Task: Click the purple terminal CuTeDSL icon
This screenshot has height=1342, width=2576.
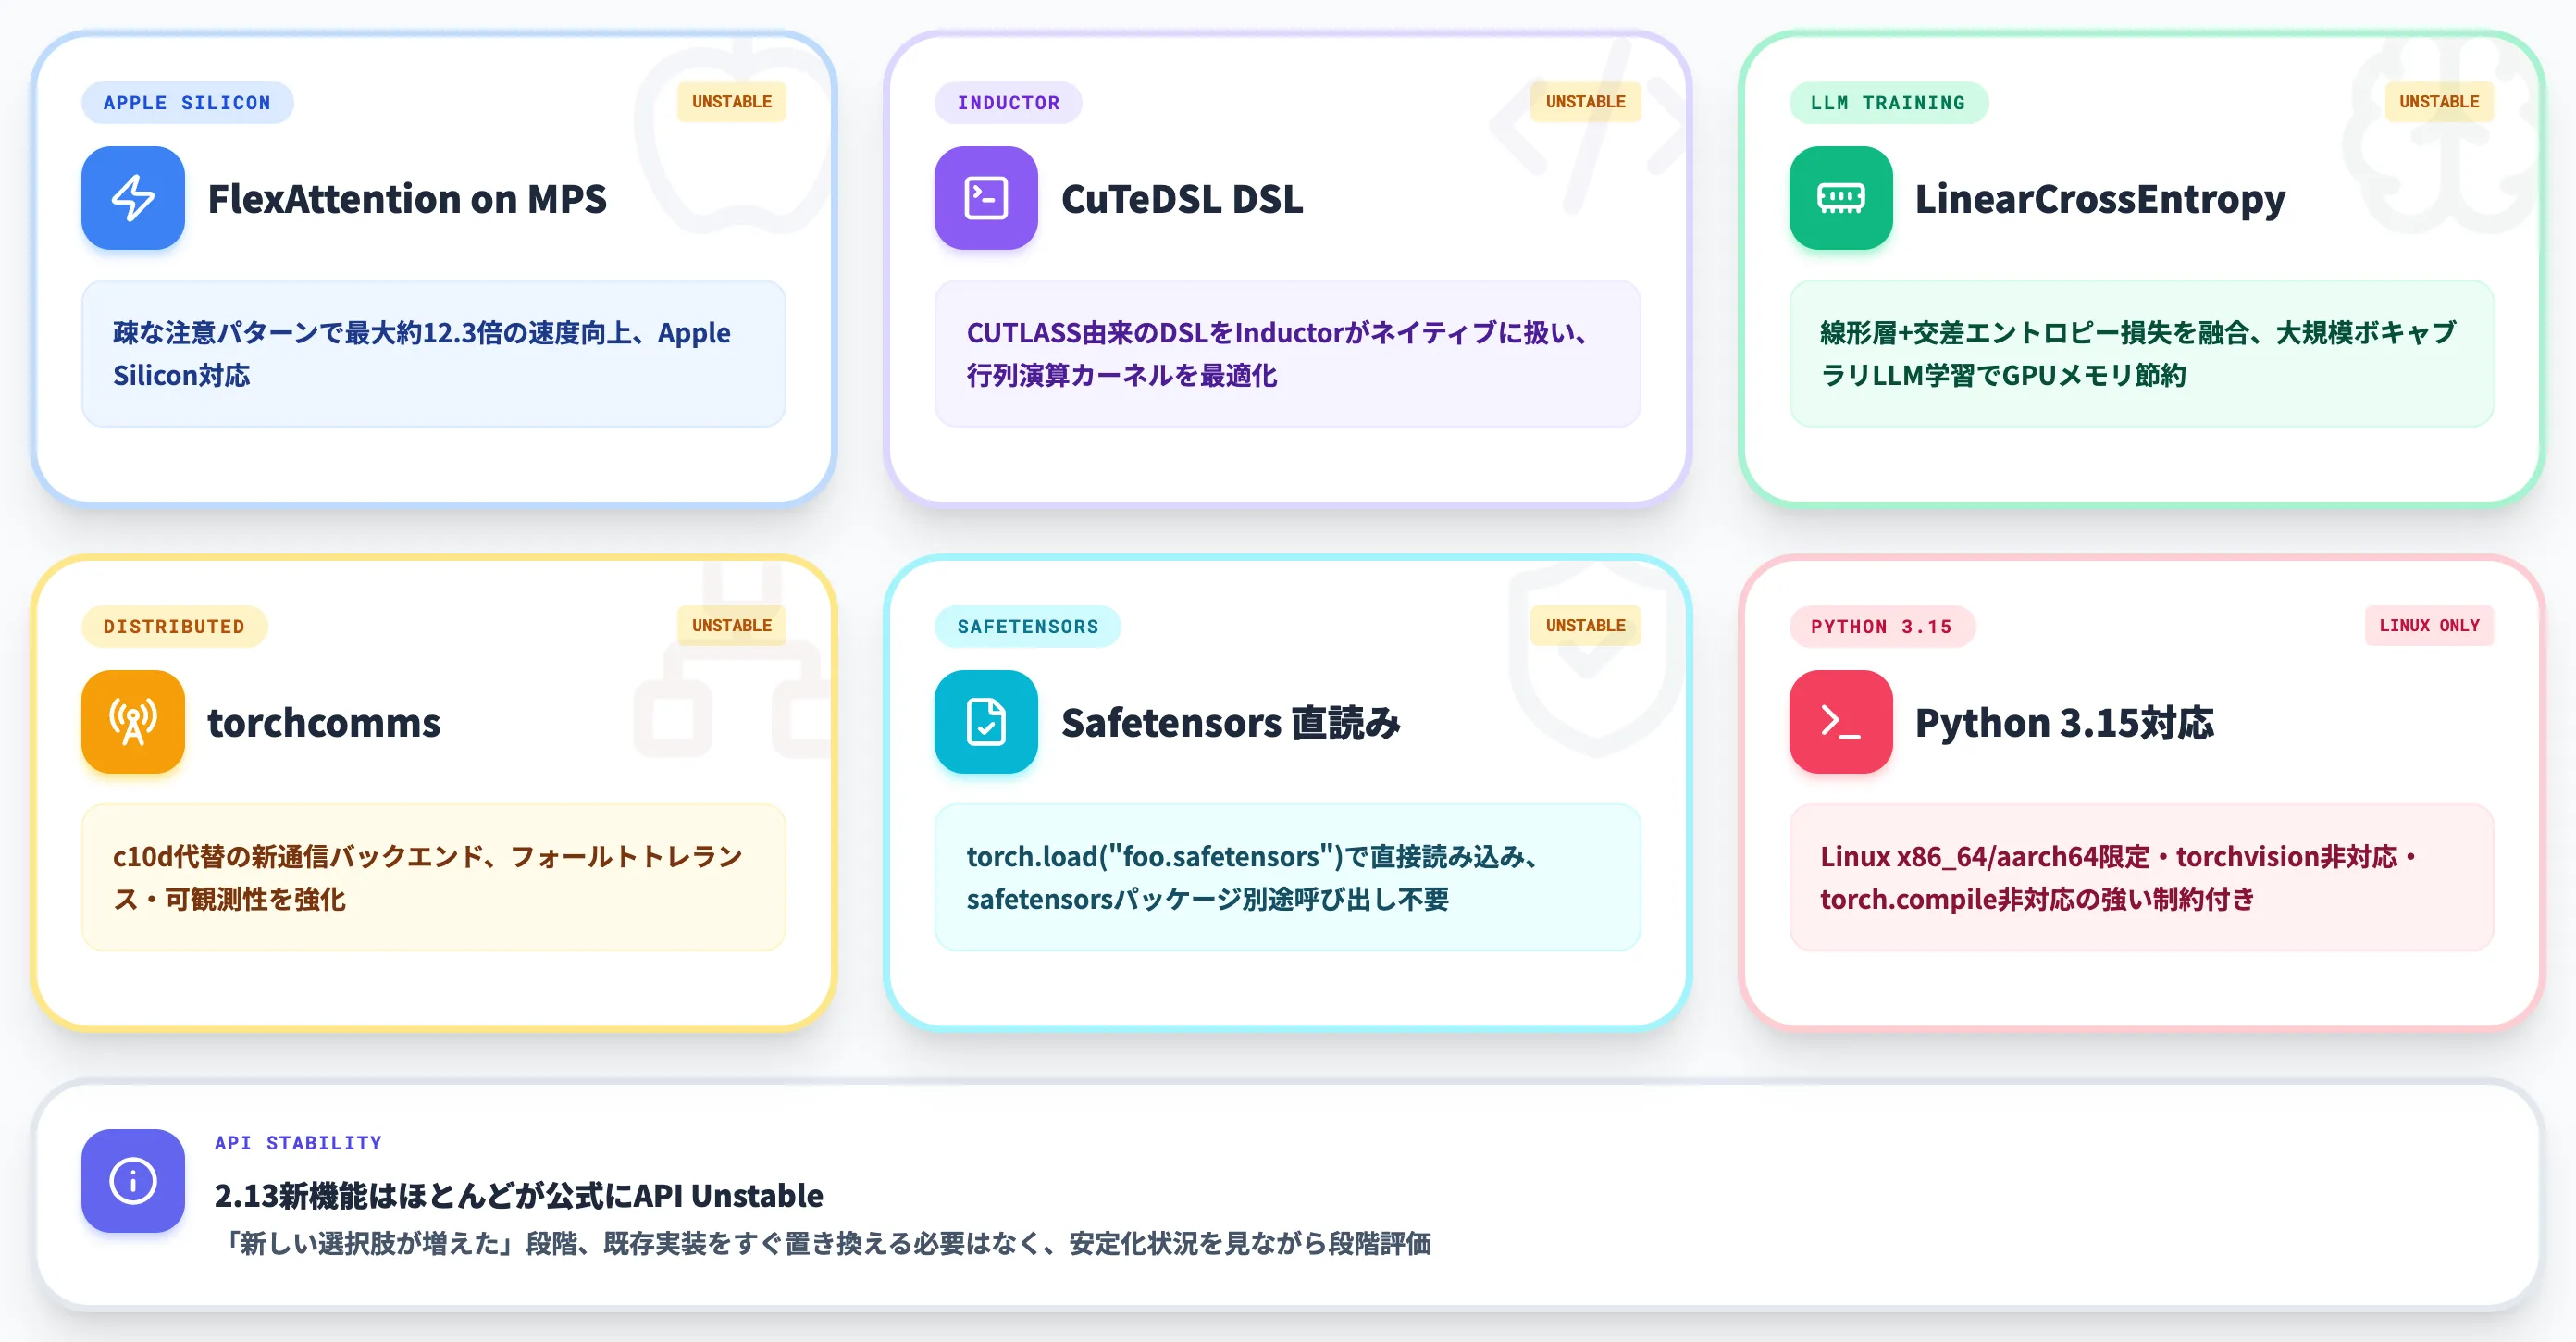Action: 986,198
